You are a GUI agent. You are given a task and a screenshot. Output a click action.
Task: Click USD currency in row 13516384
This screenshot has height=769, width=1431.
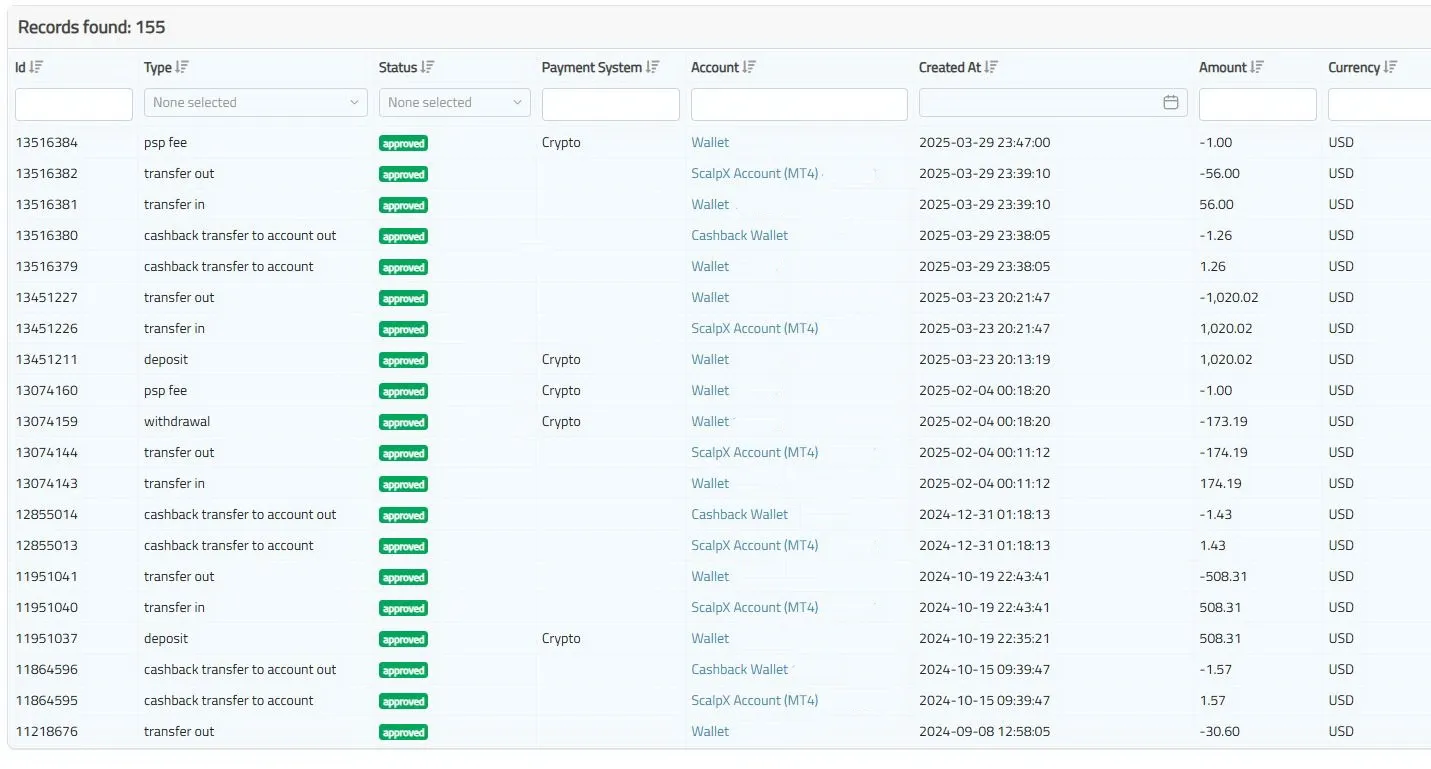[x=1341, y=142]
